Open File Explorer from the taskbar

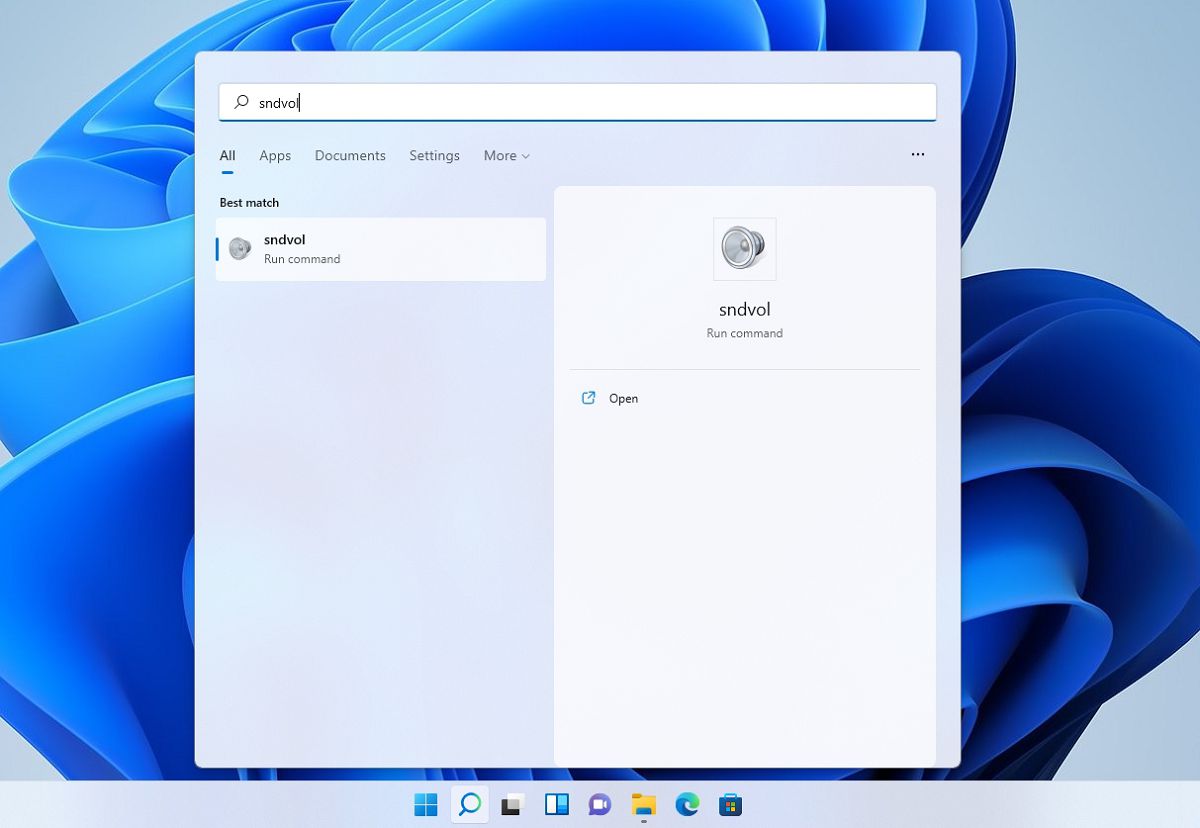coord(642,804)
